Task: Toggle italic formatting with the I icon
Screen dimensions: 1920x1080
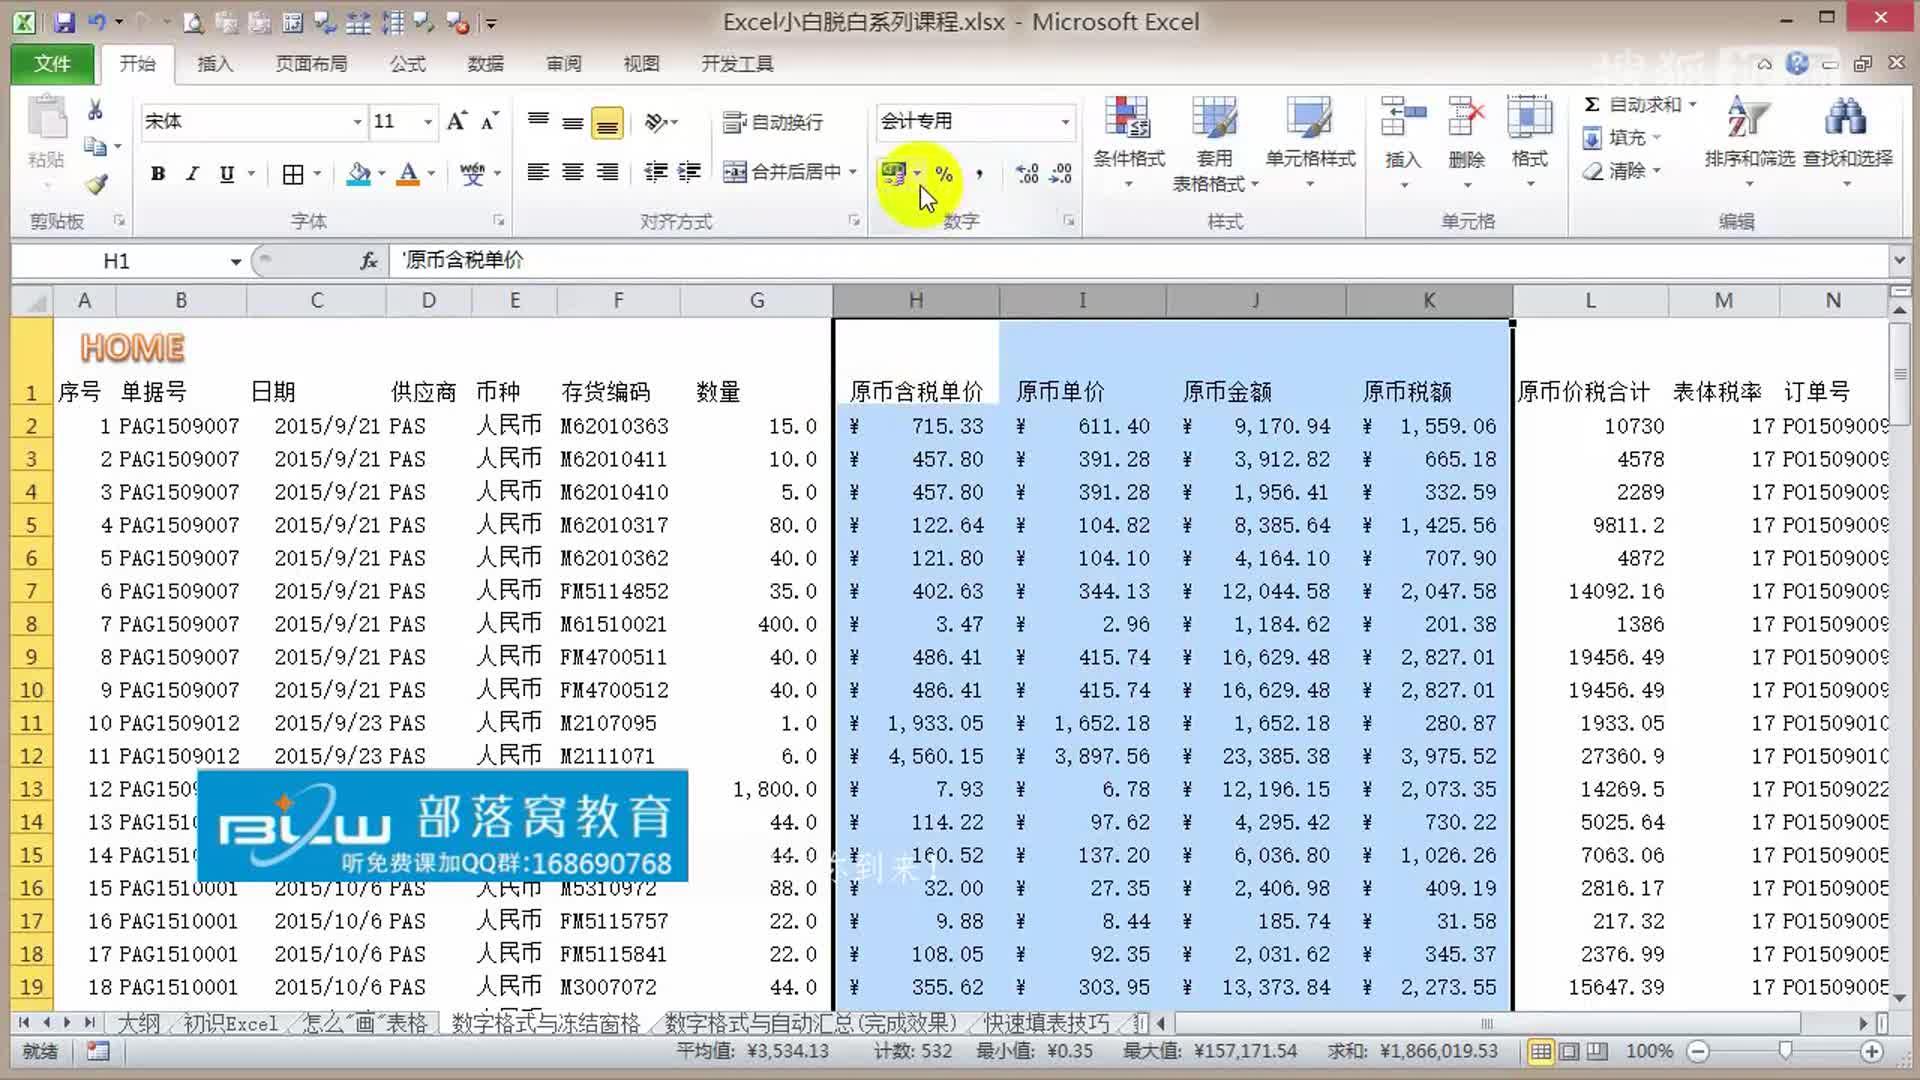Action: (191, 173)
